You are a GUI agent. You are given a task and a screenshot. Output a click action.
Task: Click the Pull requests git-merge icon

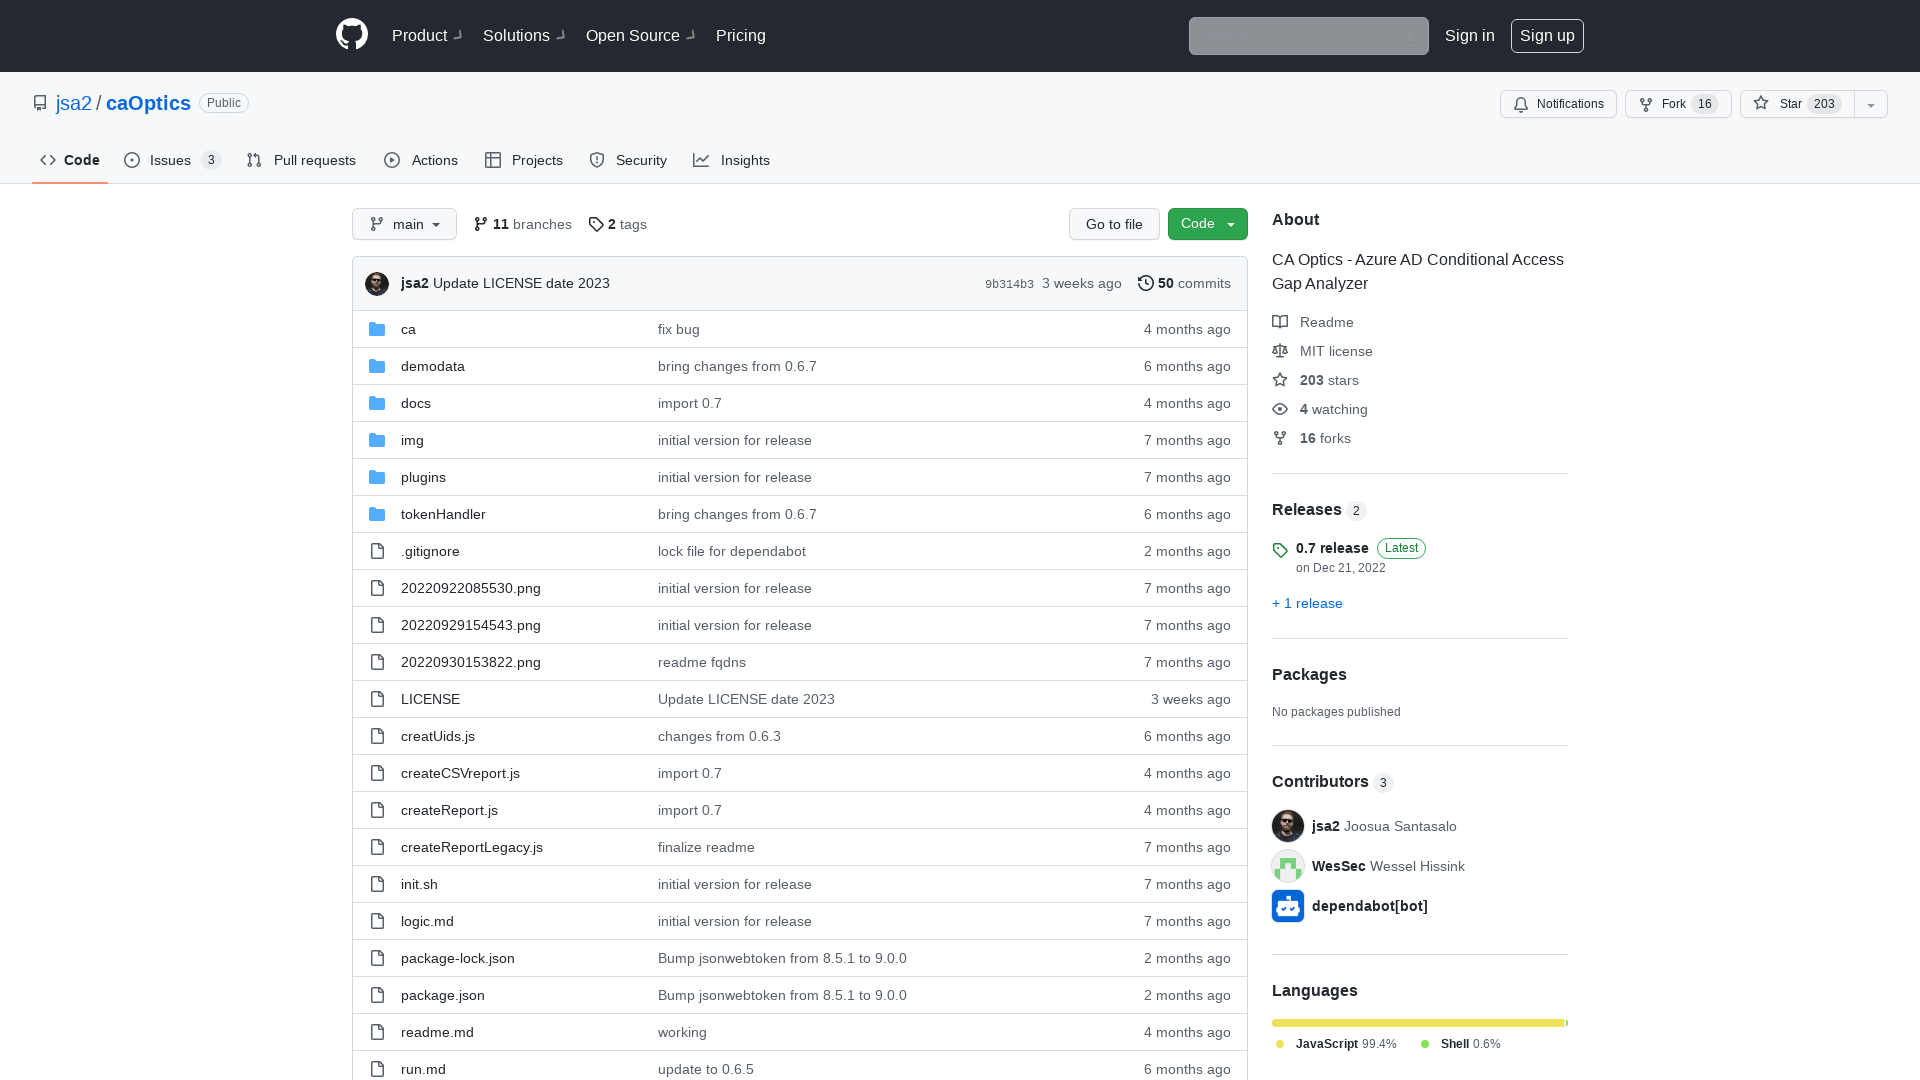click(x=256, y=161)
